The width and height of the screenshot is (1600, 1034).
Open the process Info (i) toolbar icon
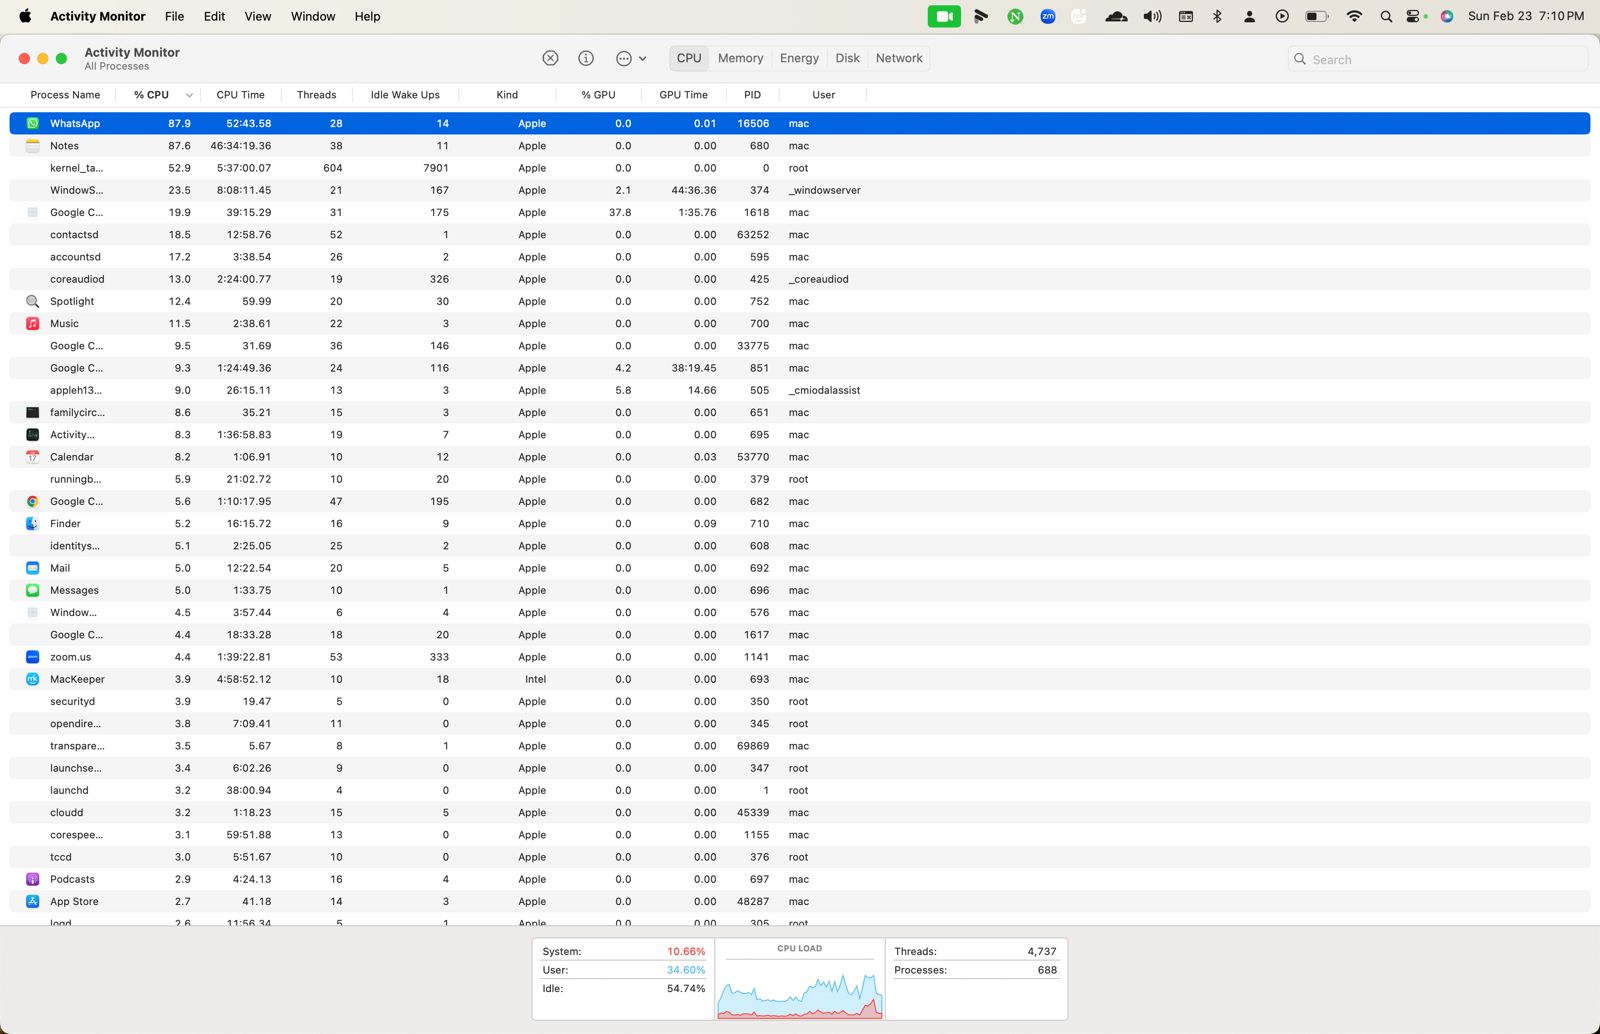(x=586, y=58)
